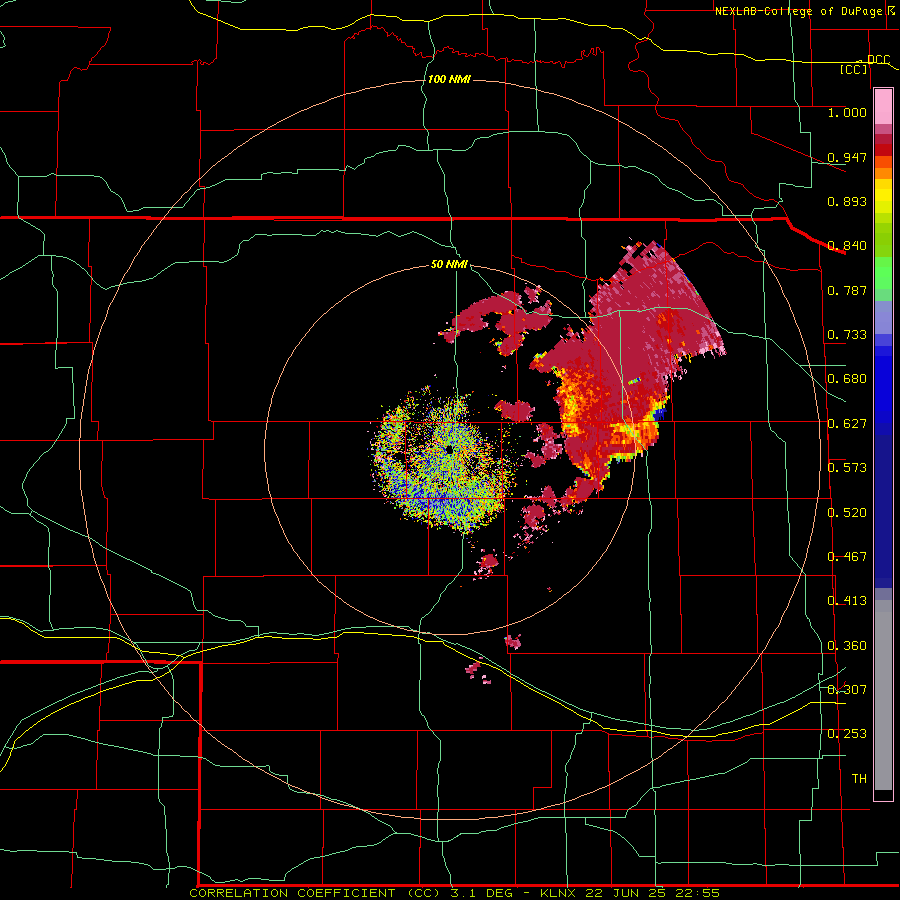The image size is (900, 900).
Task: Click the 0.733 scale value
Action: [x=847, y=335]
